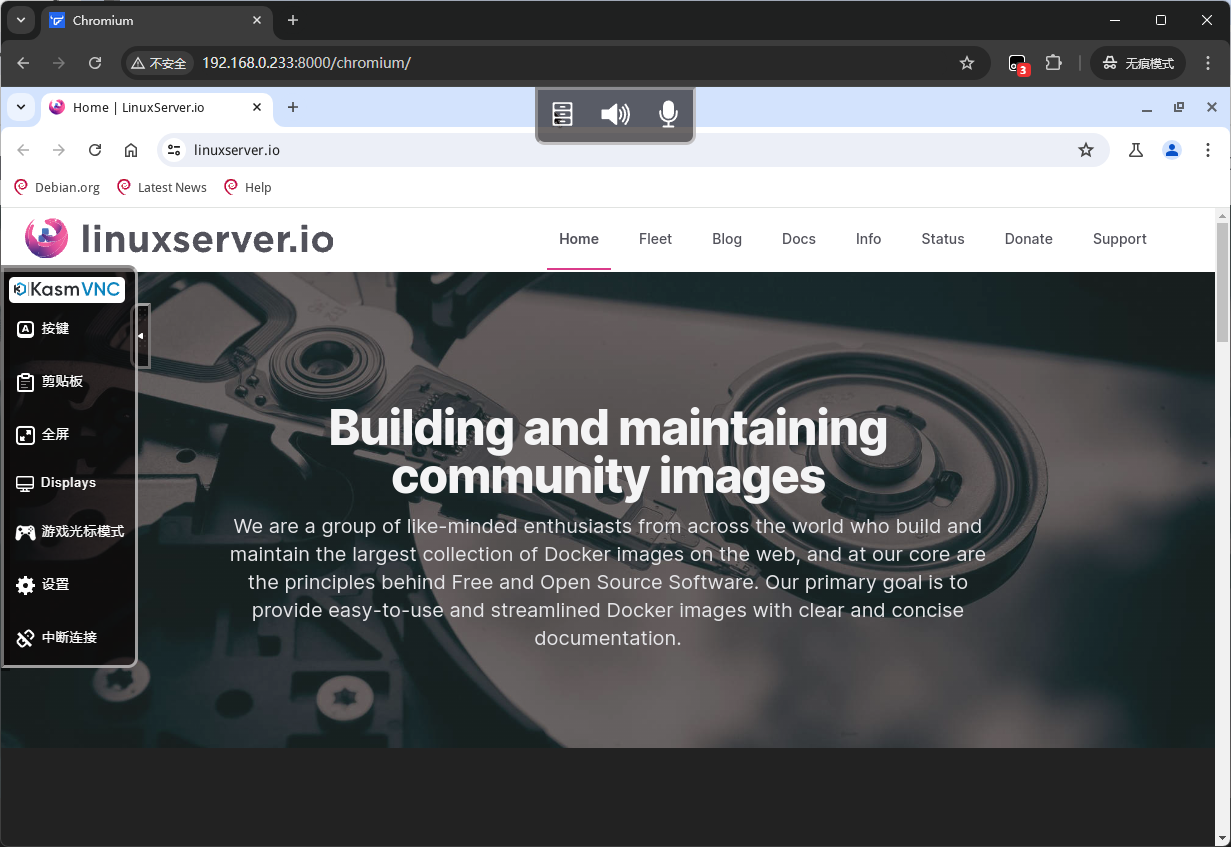Reload the outer browser page
Viewport: 1231px width, 847px height.
pyautogui.click(x=95, y=63)
